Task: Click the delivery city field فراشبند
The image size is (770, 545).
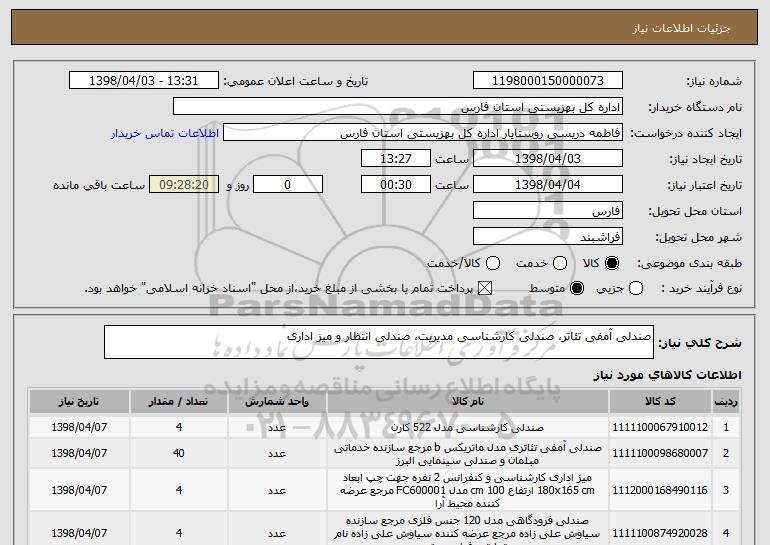Action: point(548,237)
